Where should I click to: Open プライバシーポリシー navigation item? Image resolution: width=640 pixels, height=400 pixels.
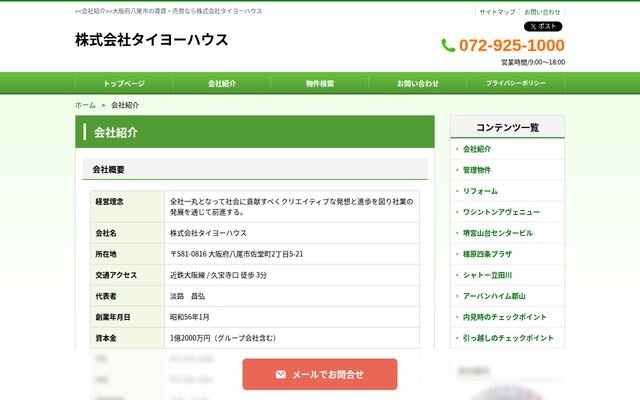tap(516, 83)
